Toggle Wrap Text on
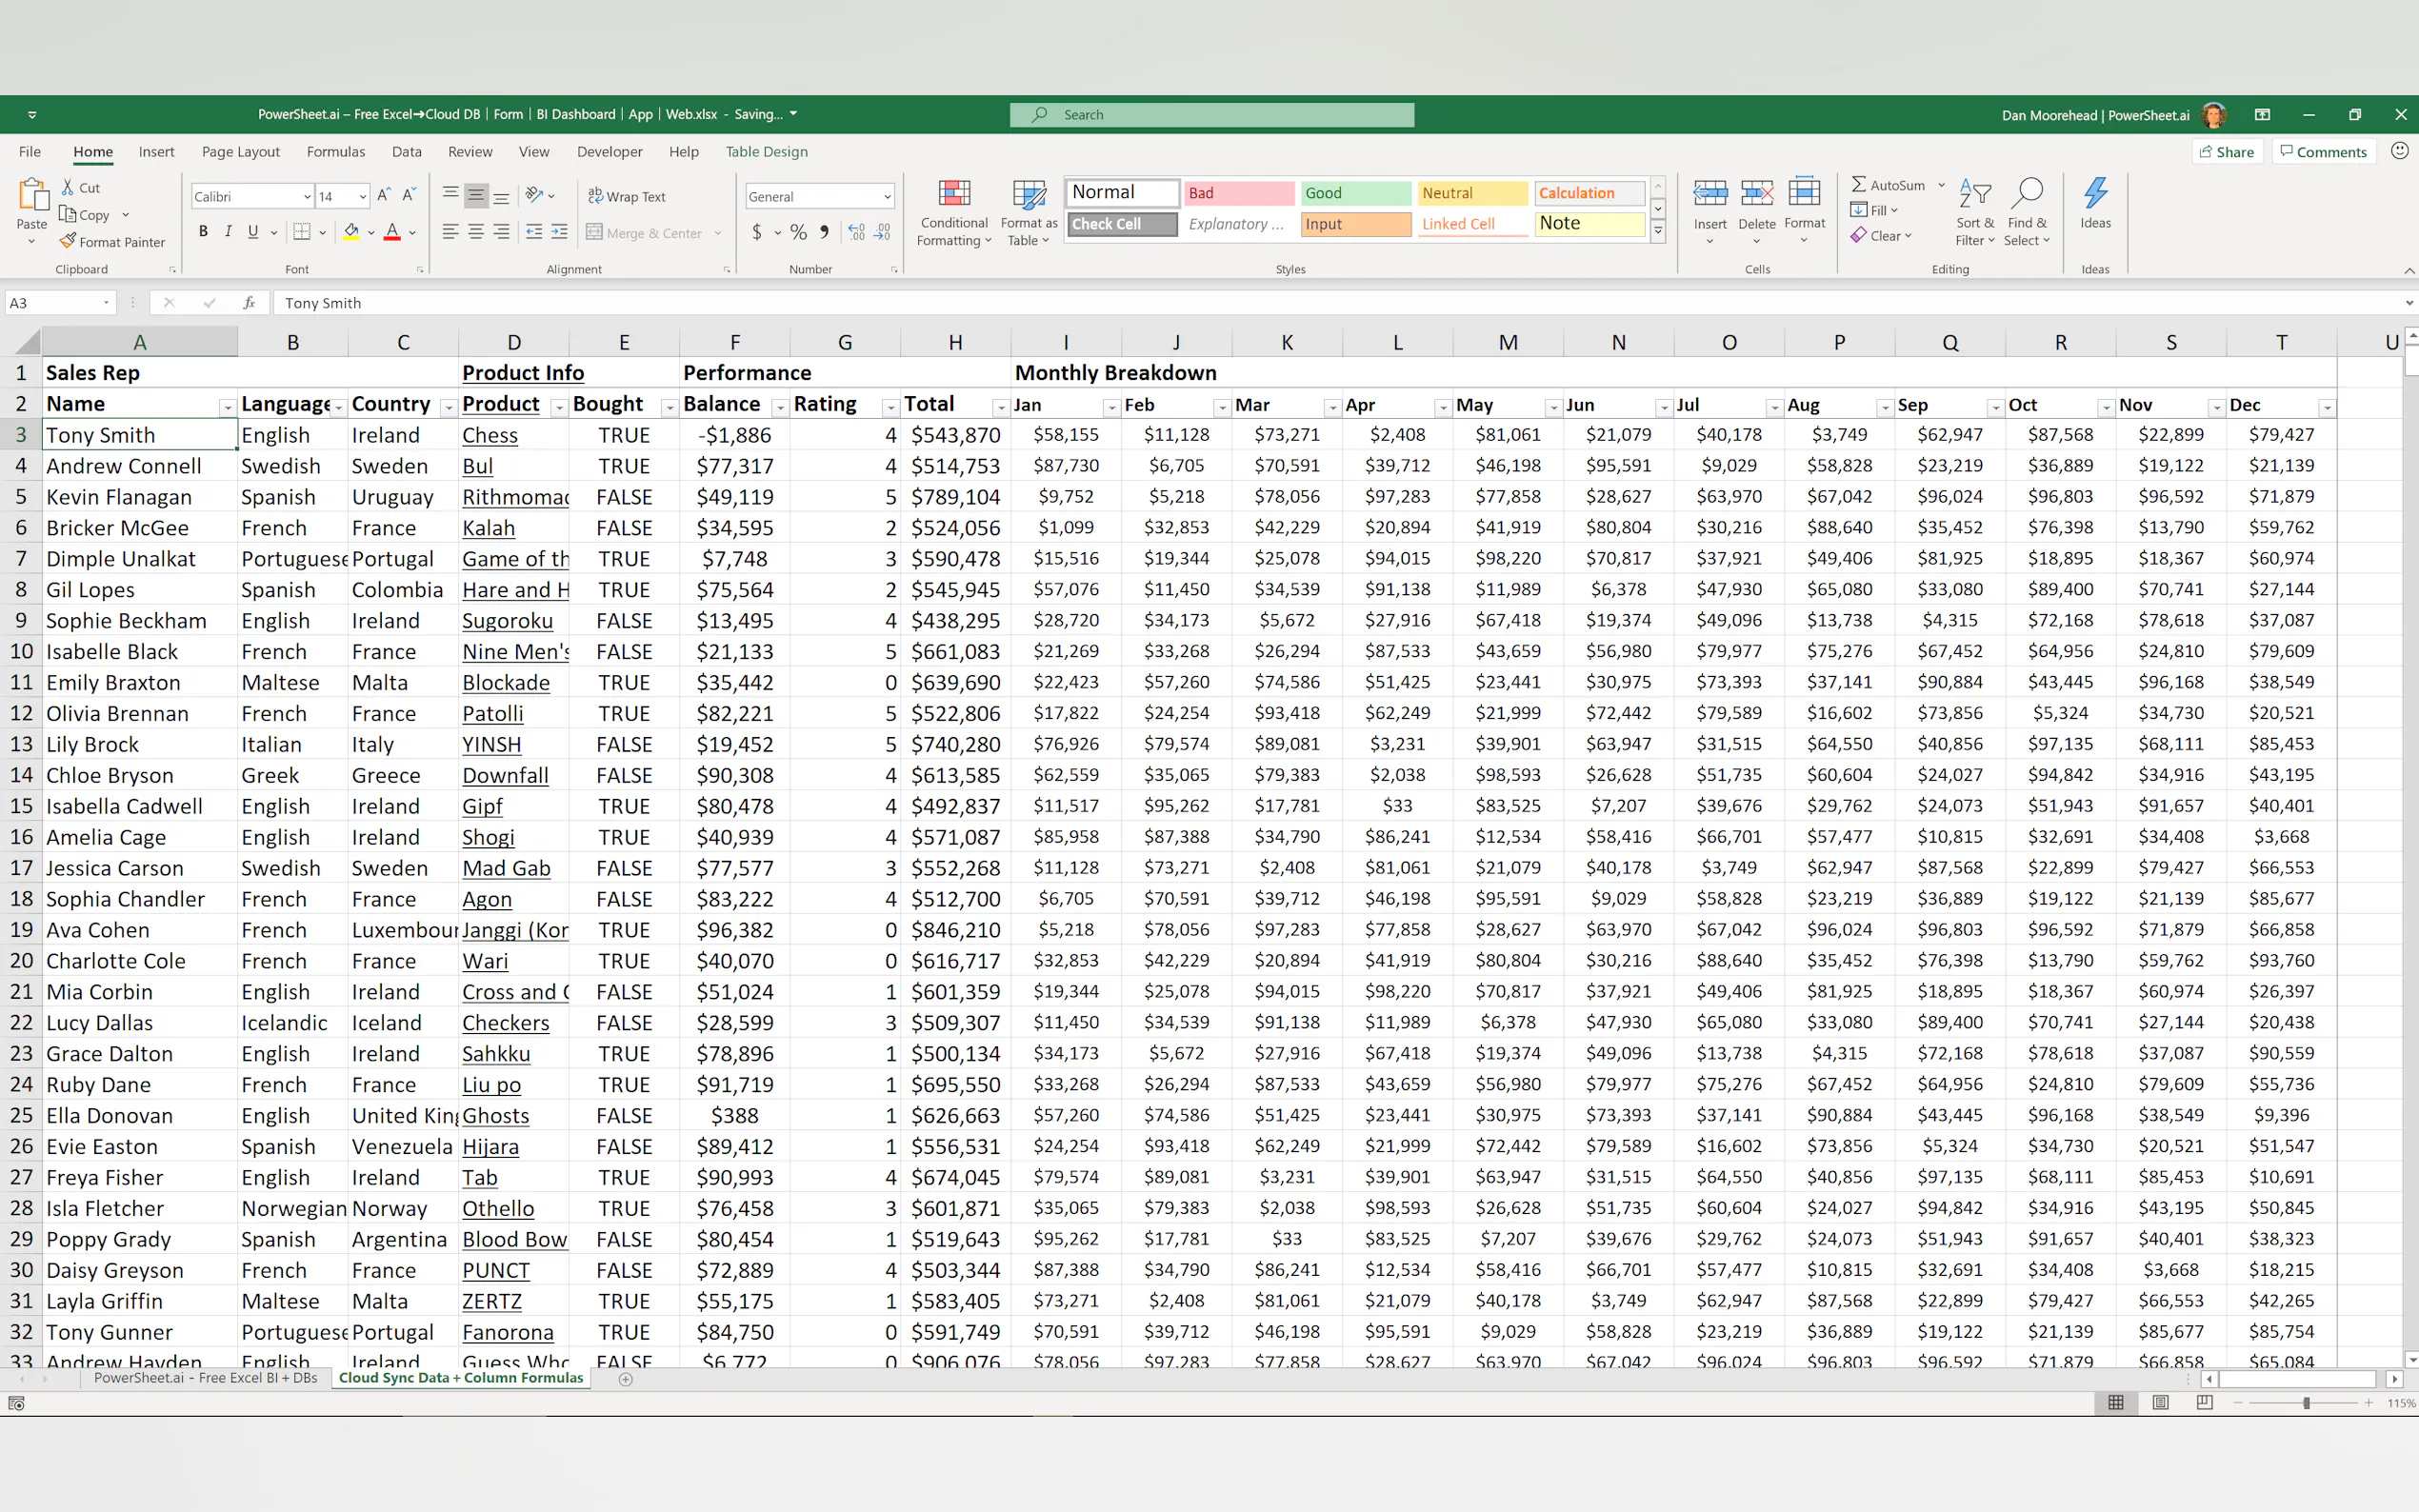The height and width of the screenshot is (1512, 2419). 626,196
